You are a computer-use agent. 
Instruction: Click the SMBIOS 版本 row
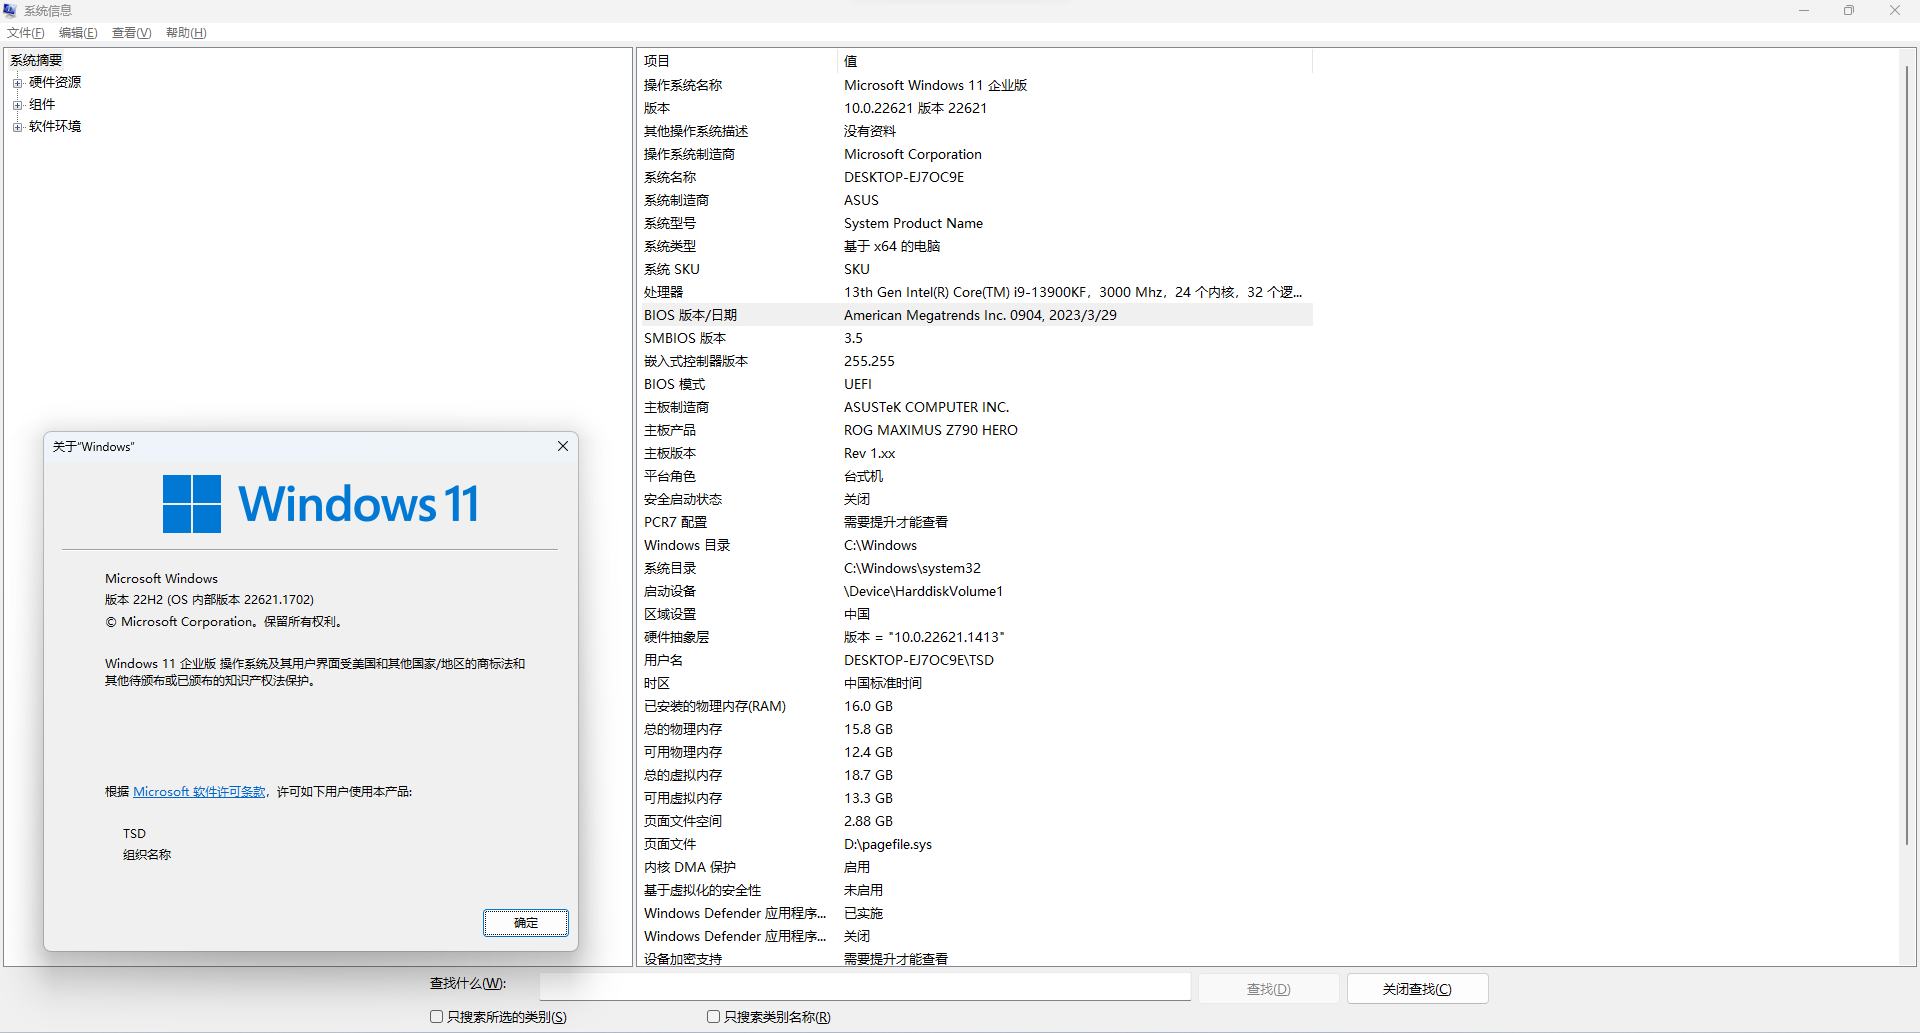tap(975, 338)
